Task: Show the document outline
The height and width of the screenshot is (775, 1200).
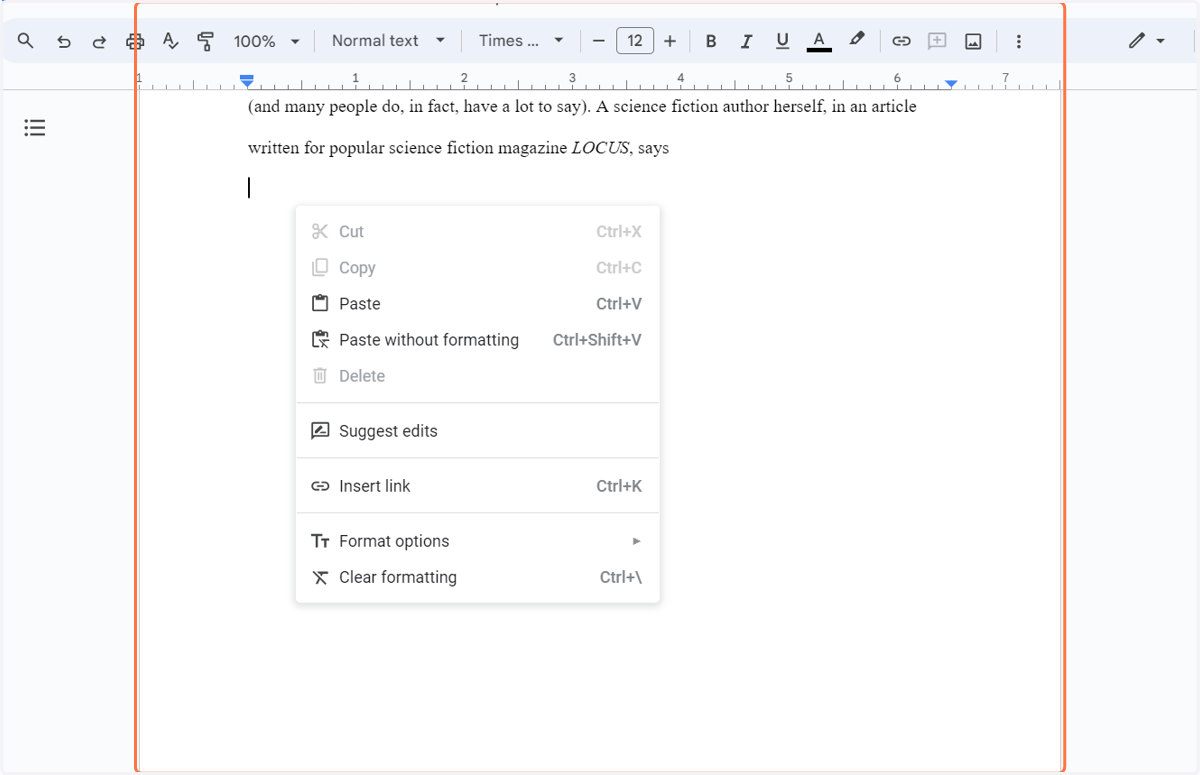Action: pyautogui.click(x=35, y=128)
